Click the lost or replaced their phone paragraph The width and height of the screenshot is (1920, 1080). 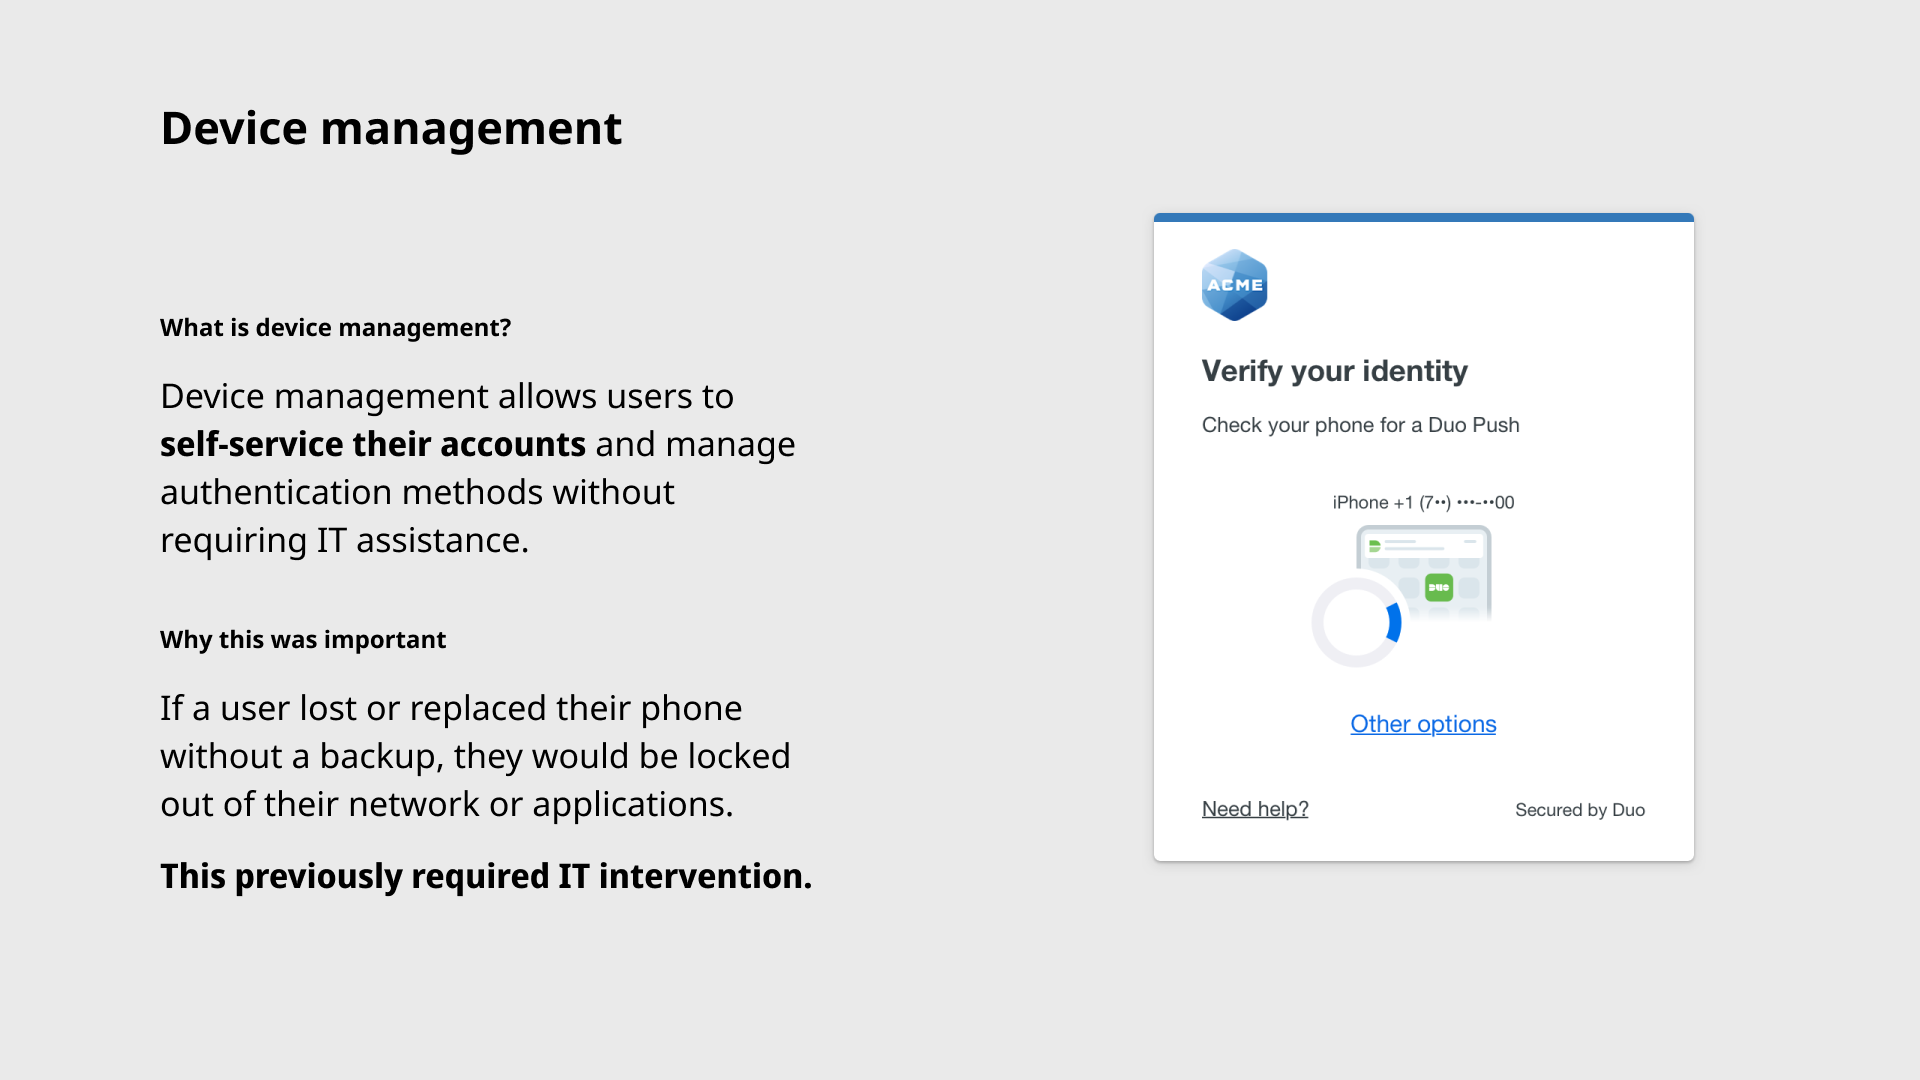(x=475, y=756)
